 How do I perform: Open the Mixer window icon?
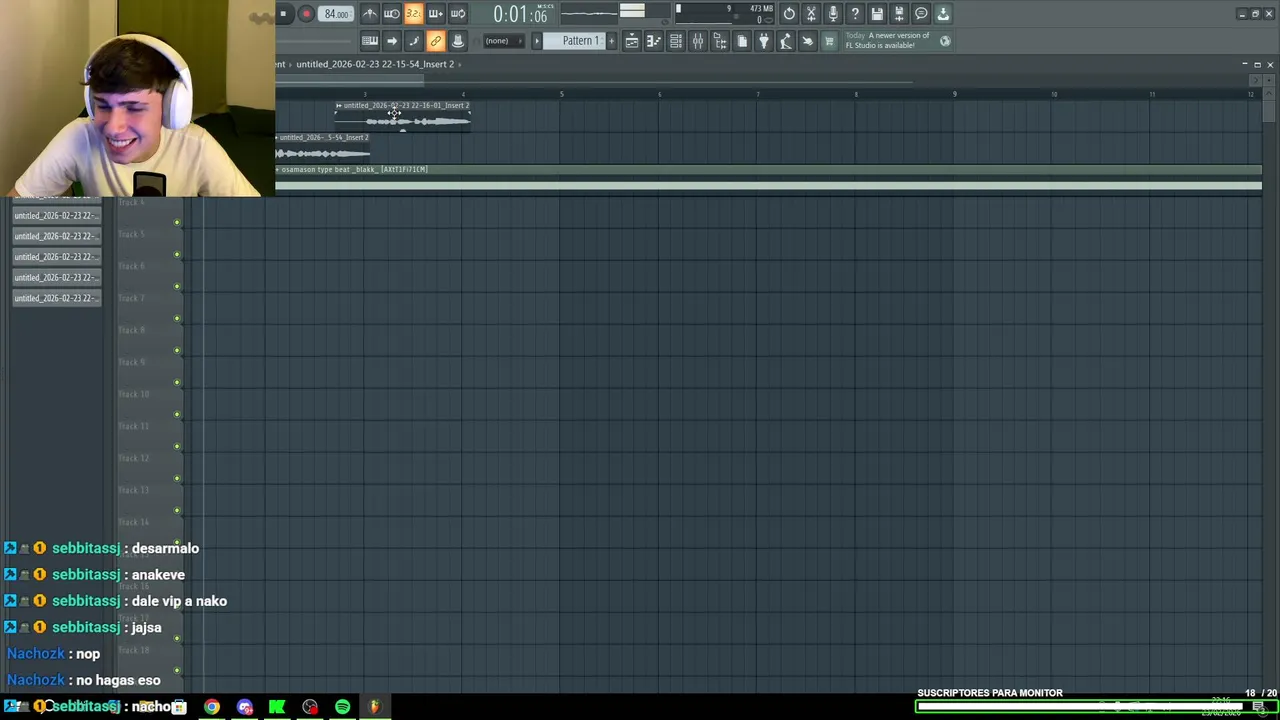698,41
